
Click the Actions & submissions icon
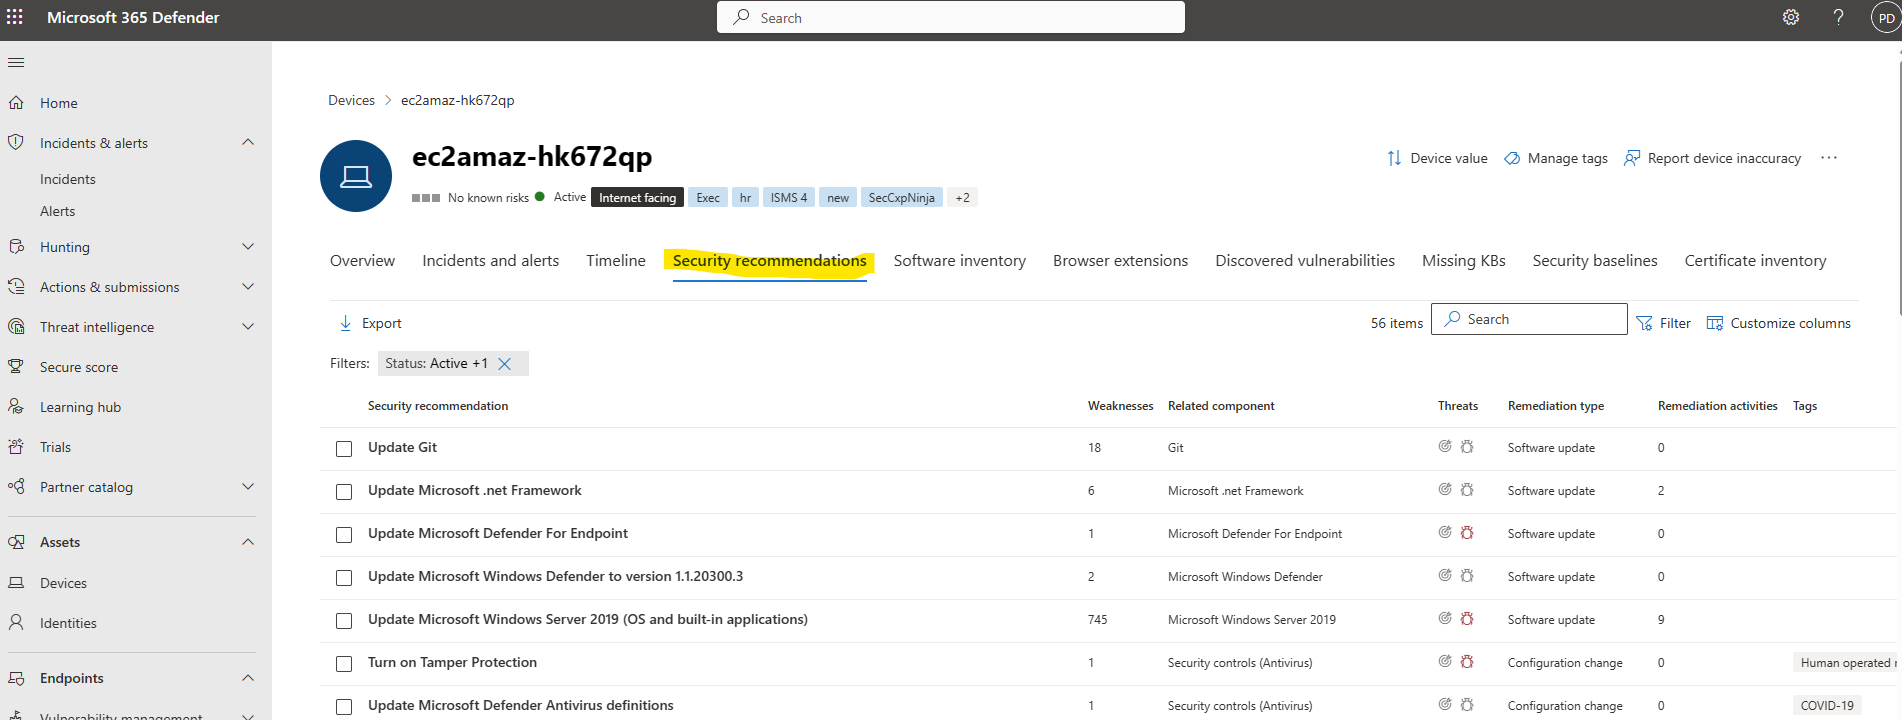[16, 287]
